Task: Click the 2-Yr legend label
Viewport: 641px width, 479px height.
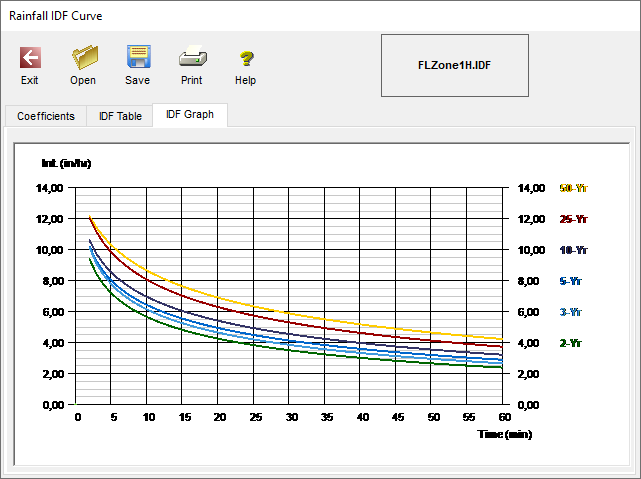Action: pos(570,343)
